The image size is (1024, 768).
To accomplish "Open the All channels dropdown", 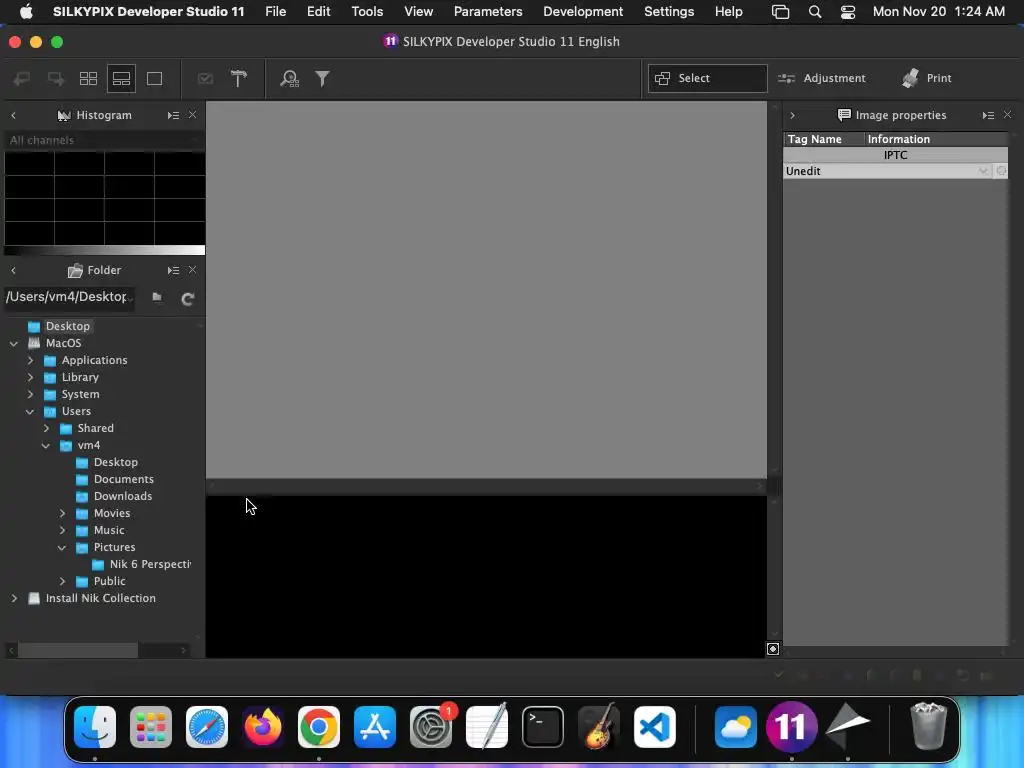I will point(104,140).
